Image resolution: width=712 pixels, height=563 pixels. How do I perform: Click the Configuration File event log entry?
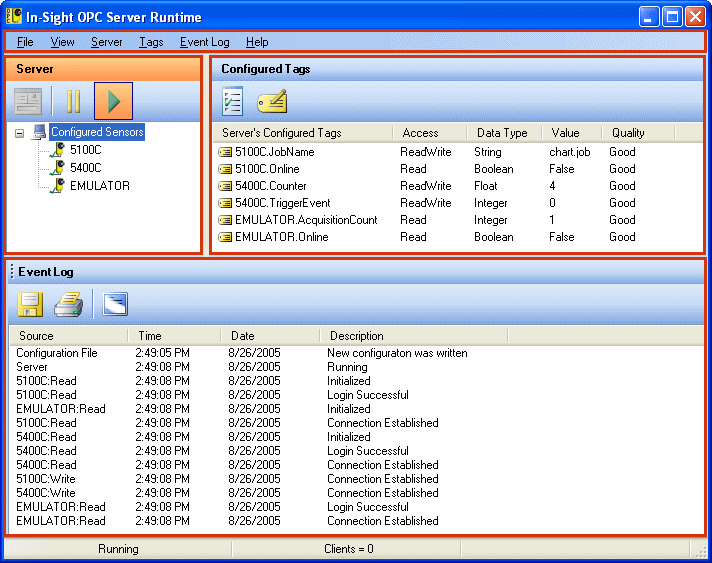57,353
